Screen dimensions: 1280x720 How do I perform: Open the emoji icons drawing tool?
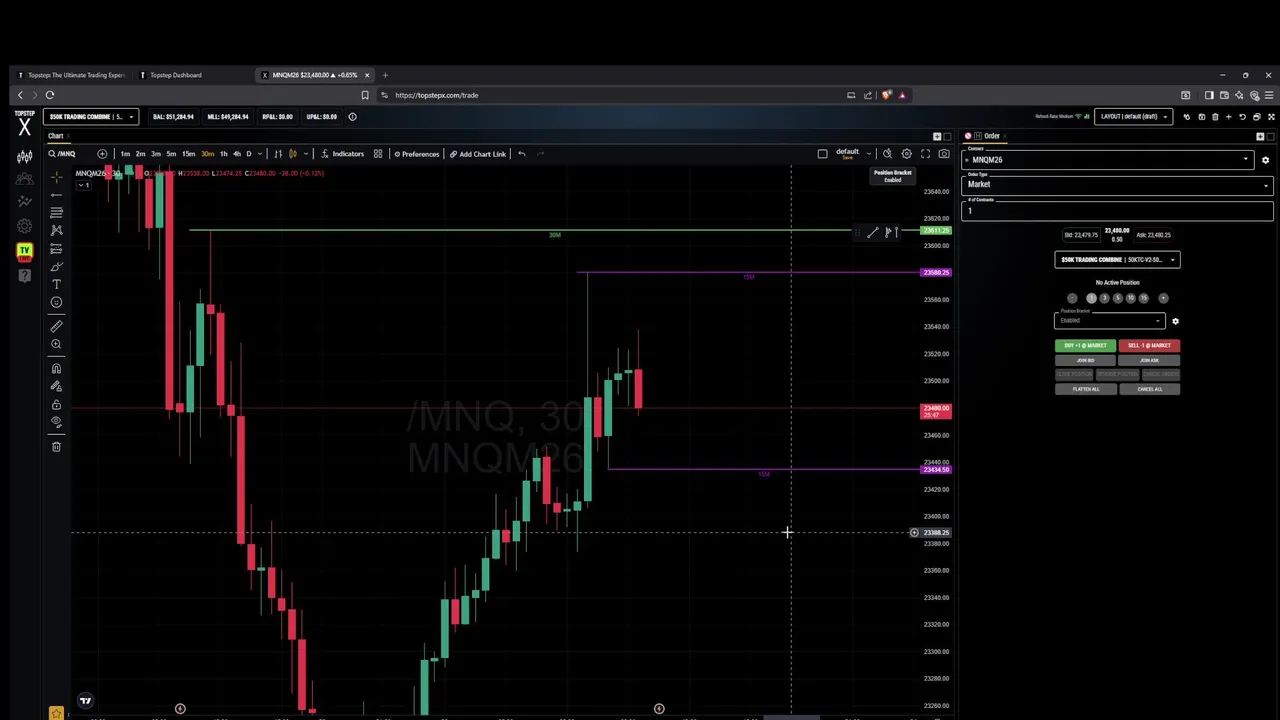tap(56, 302)
